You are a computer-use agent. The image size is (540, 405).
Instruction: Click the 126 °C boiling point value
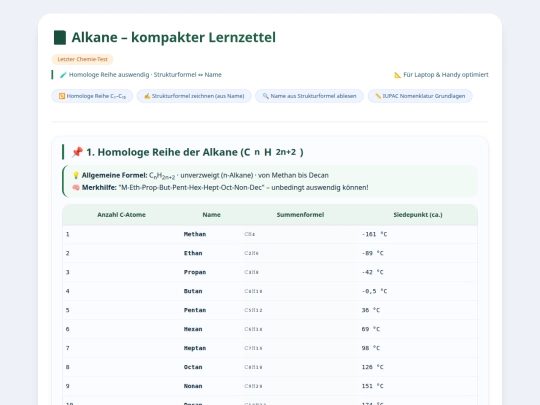click(373, 367)
